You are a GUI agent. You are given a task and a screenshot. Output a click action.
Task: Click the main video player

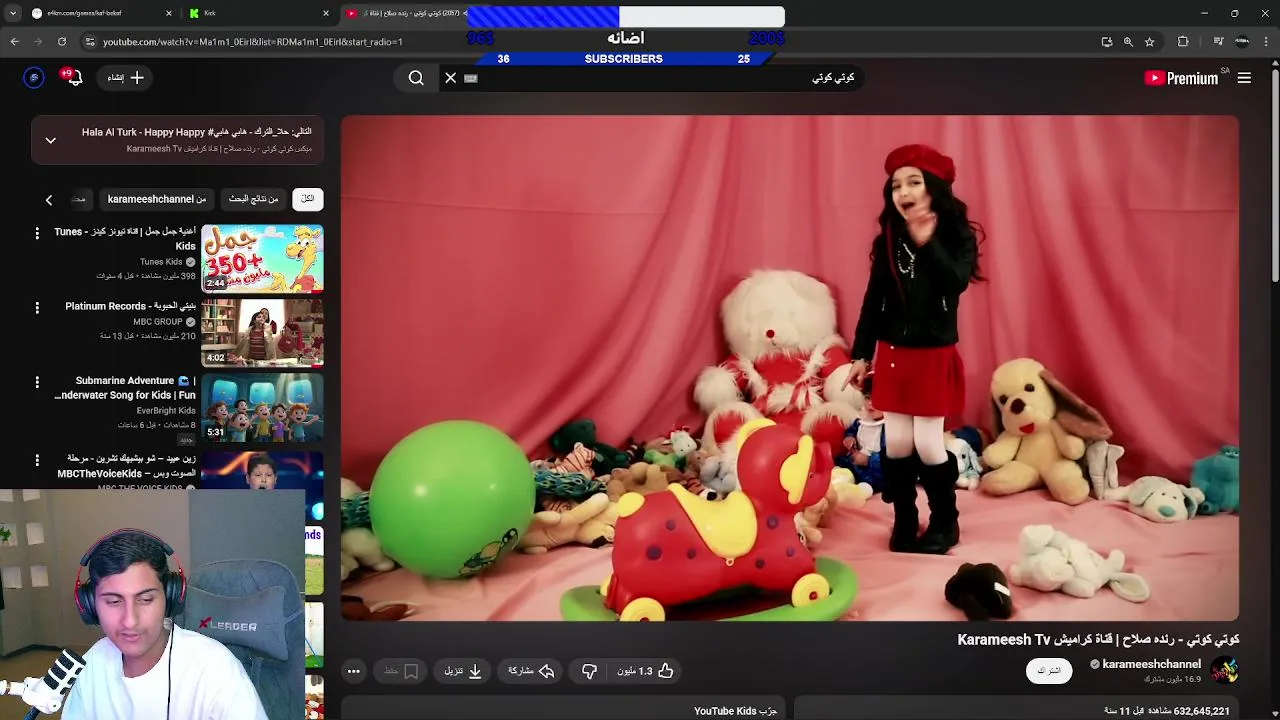pos(790,368)
